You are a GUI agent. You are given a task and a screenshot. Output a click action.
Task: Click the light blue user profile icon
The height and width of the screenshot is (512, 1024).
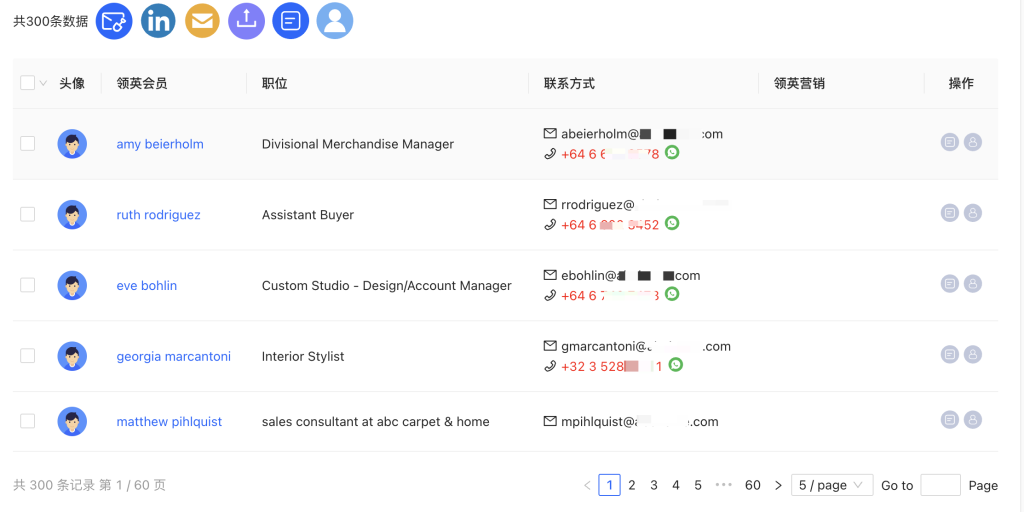[x=335, y=21]
